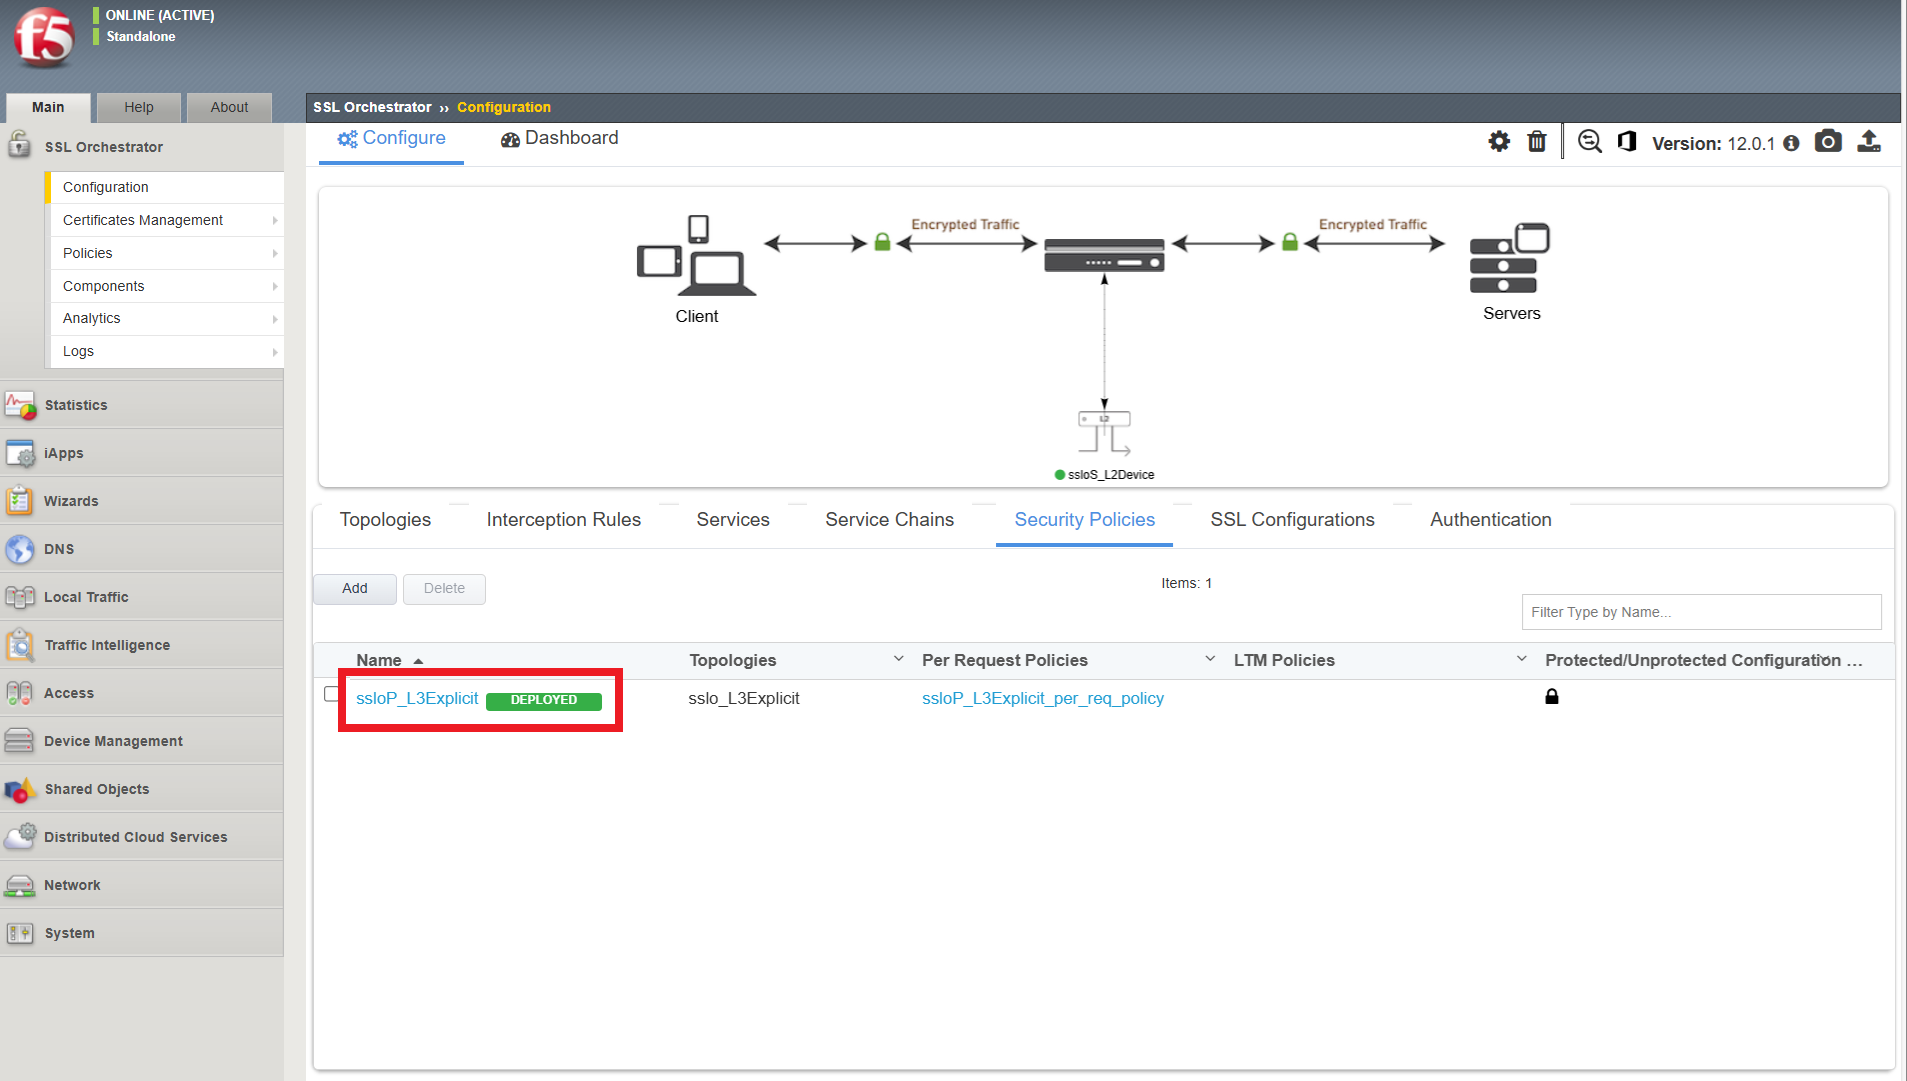Click the server-side green padlock icon
The image size is (1907, 1081).
coord(1290,242)
